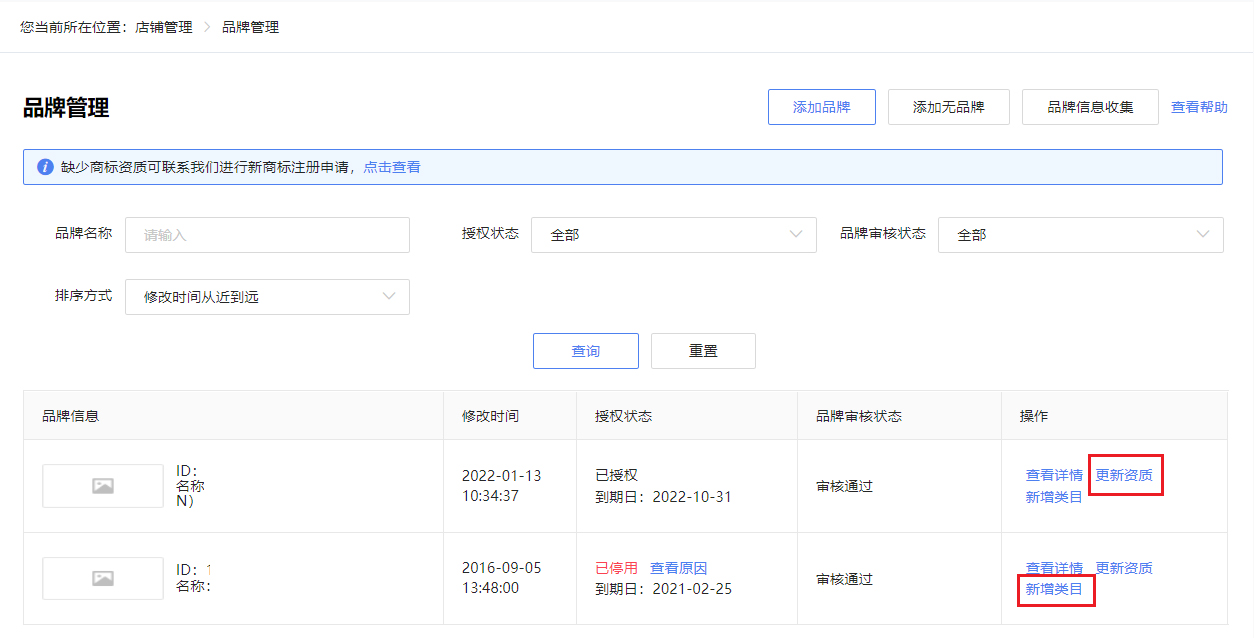Image resolution: width=1254 pixels, height=638 pixels.
Task: Click 点击查看 in the trademark notice
Action: click(x=393, y=167)
